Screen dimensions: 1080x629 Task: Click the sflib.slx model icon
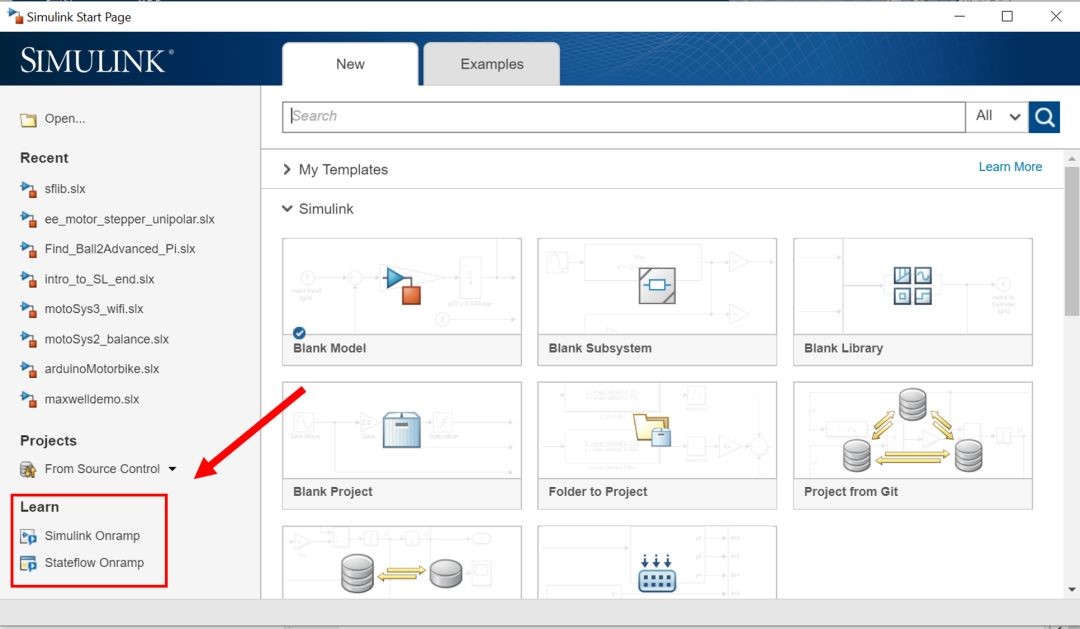click(x=28, y=189)
